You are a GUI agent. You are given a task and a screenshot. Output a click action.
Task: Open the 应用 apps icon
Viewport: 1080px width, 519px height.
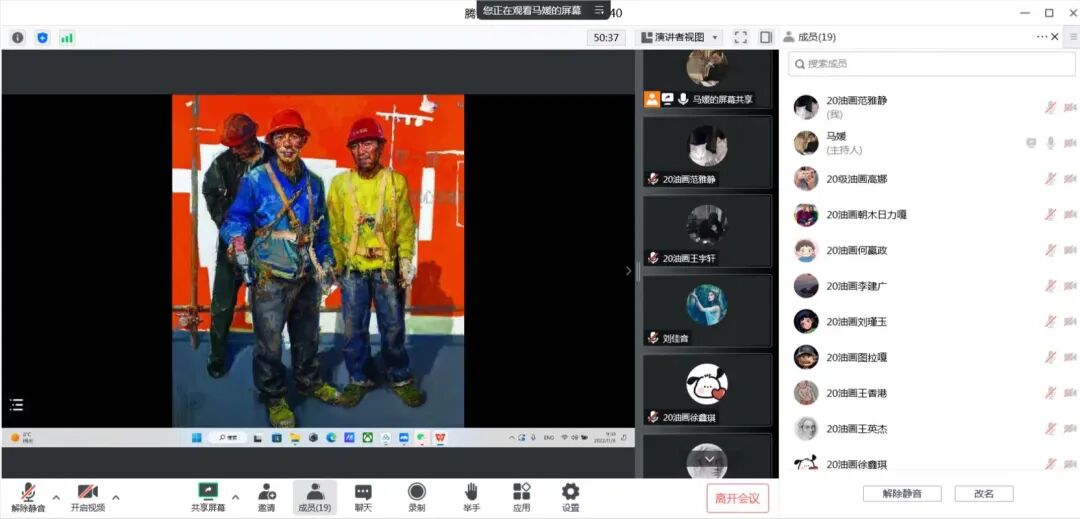point(521,491)
